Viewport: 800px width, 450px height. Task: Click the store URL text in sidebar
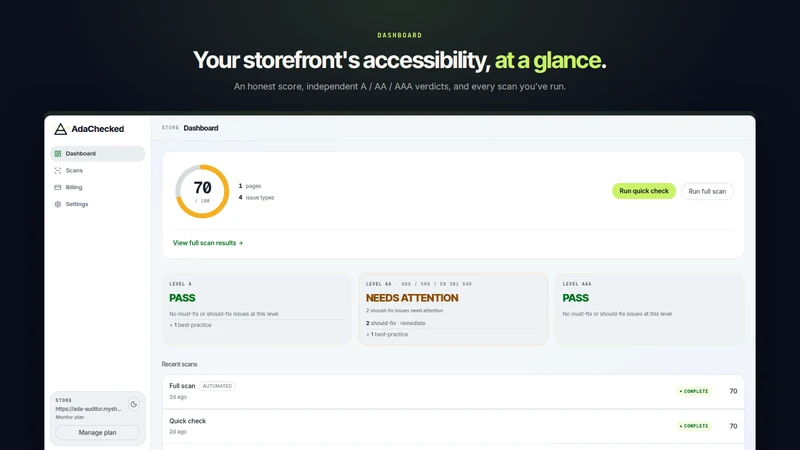(88, 409)
